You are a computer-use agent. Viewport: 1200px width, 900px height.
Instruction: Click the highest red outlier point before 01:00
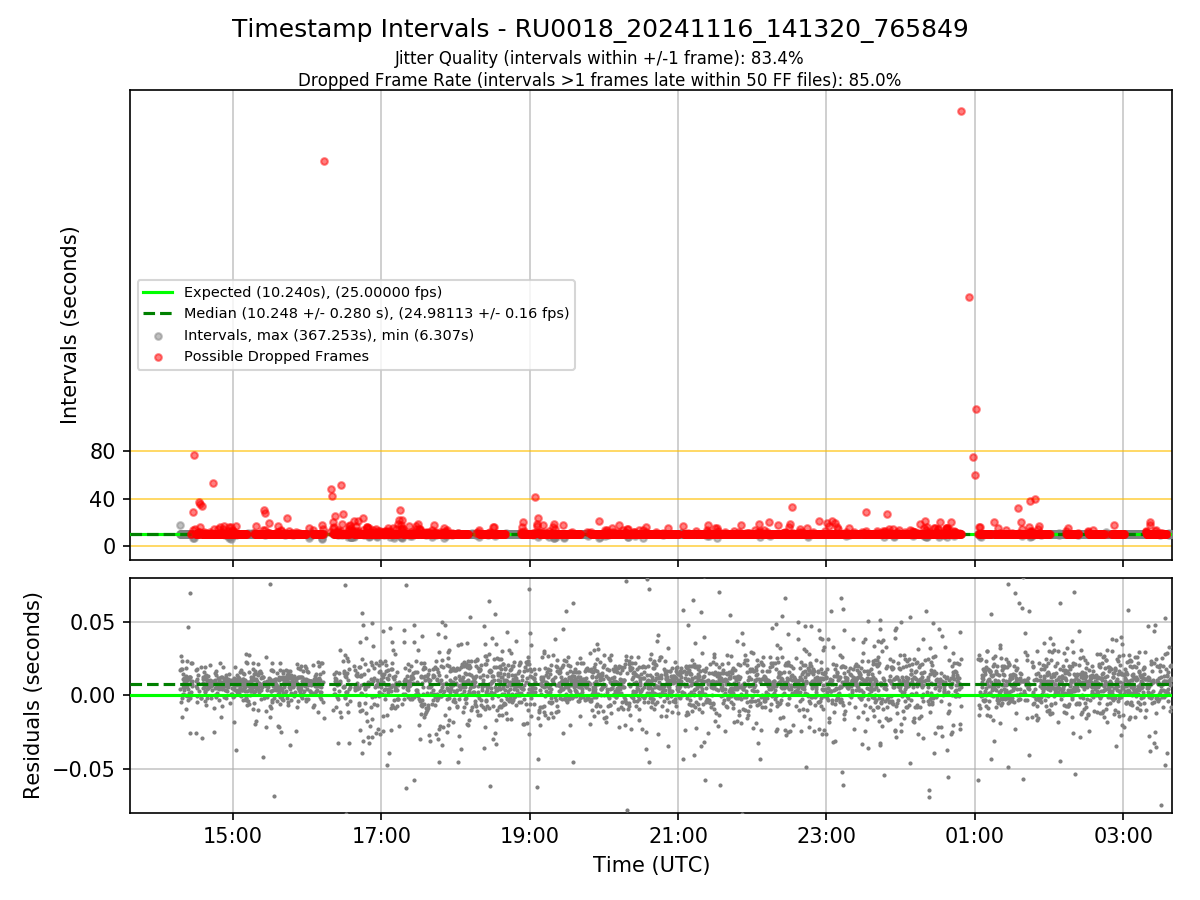pyautogui.click(x=961, y=111)
